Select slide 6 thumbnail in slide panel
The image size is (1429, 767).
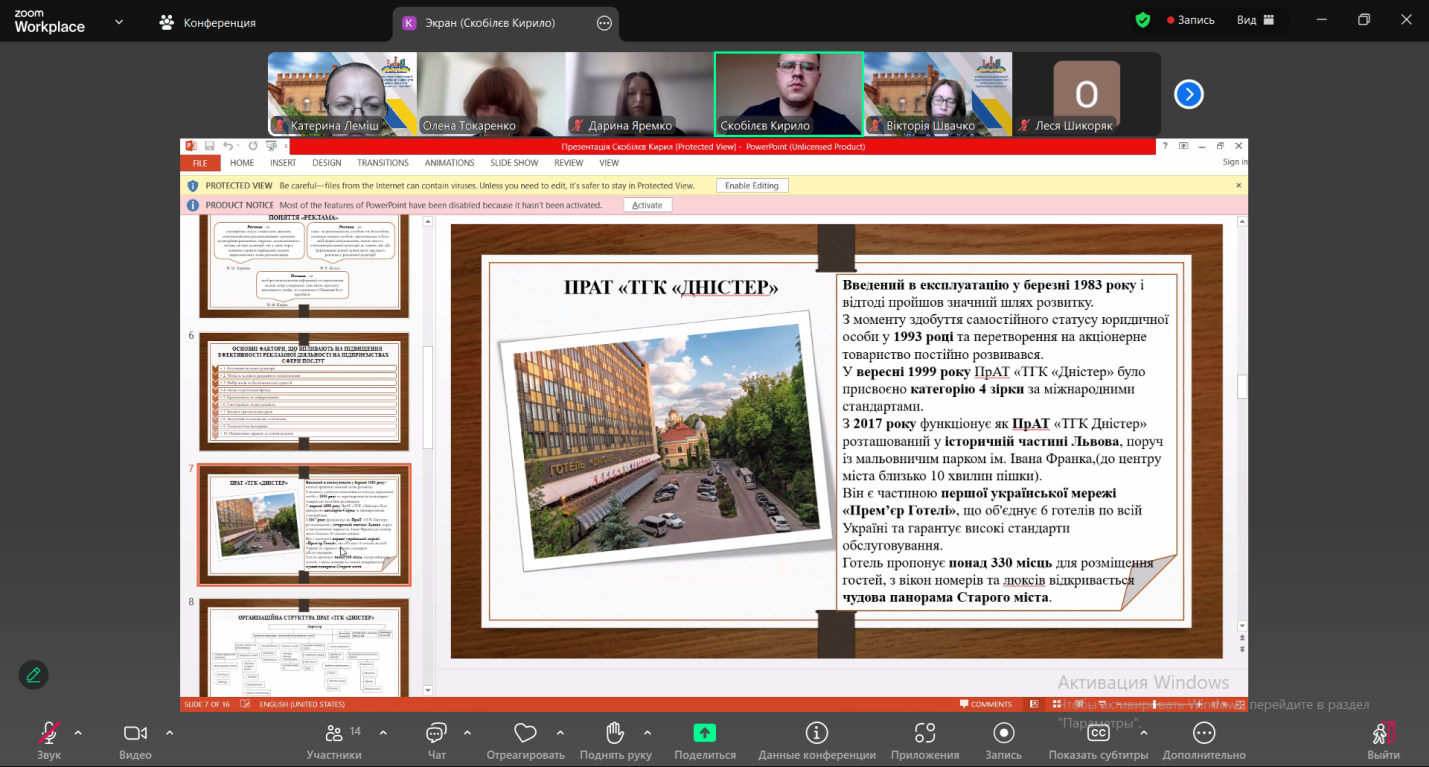click(x=304, y=391)
